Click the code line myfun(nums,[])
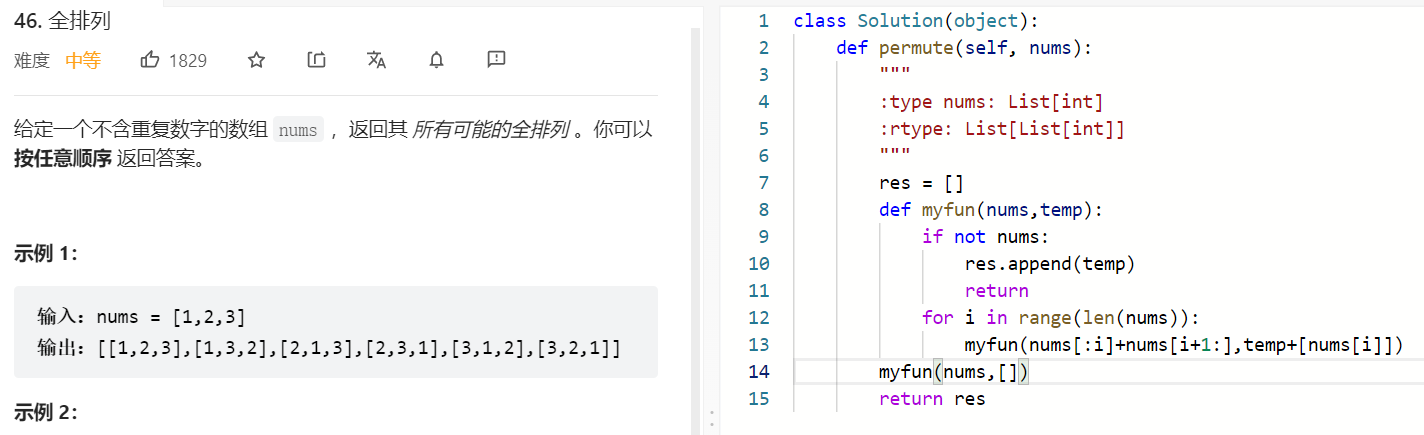The image size is (1424, 435). point(954,372)
